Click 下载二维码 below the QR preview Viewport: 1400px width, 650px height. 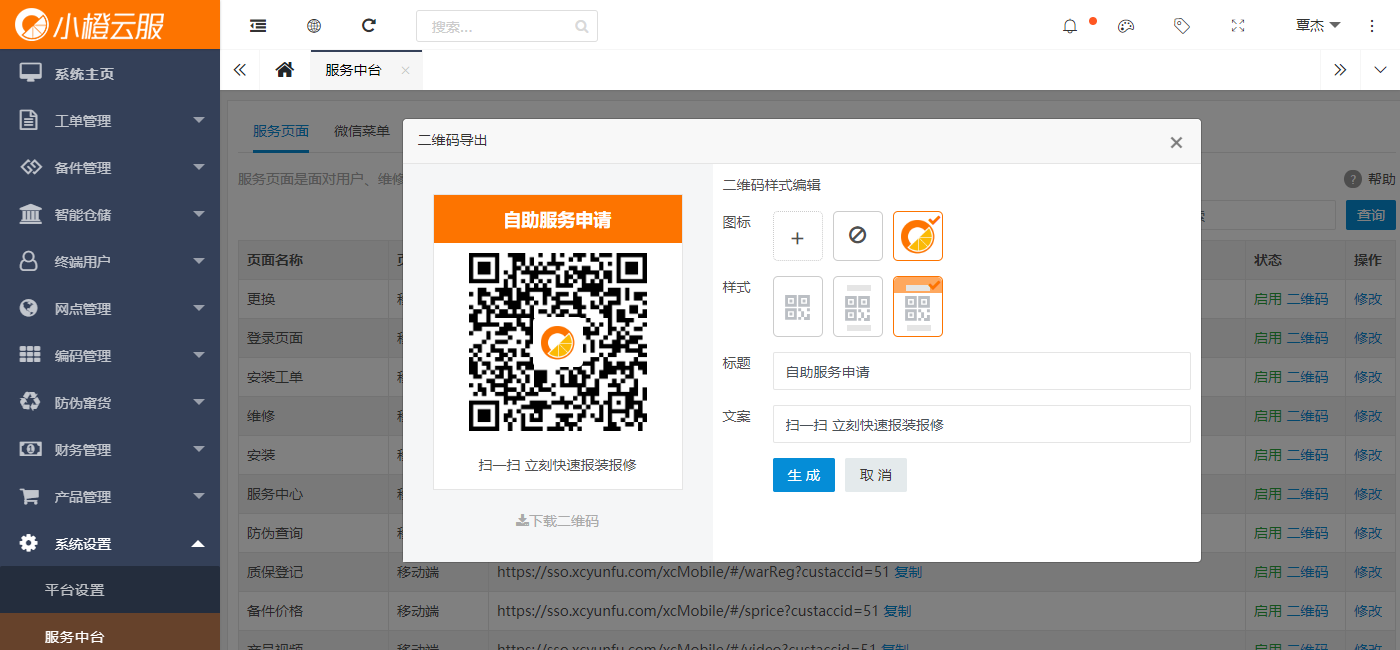[x=557, y=520]
